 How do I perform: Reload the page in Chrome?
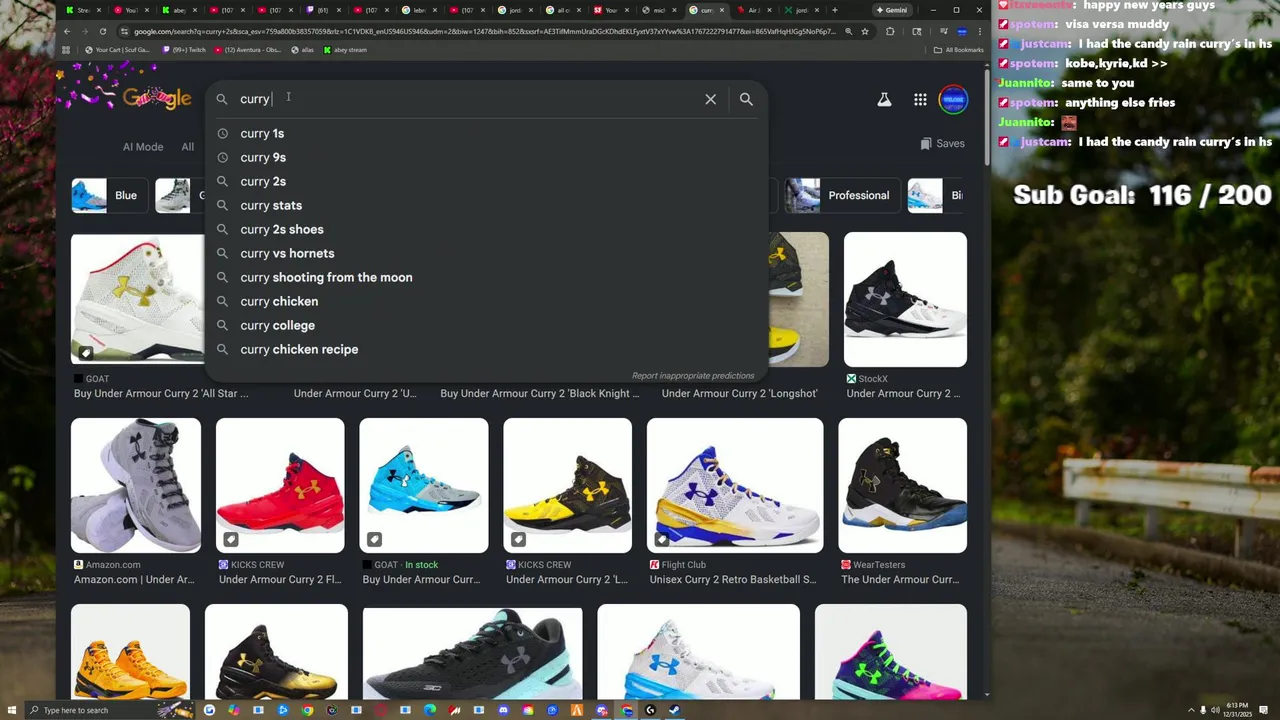coord(102,31)
